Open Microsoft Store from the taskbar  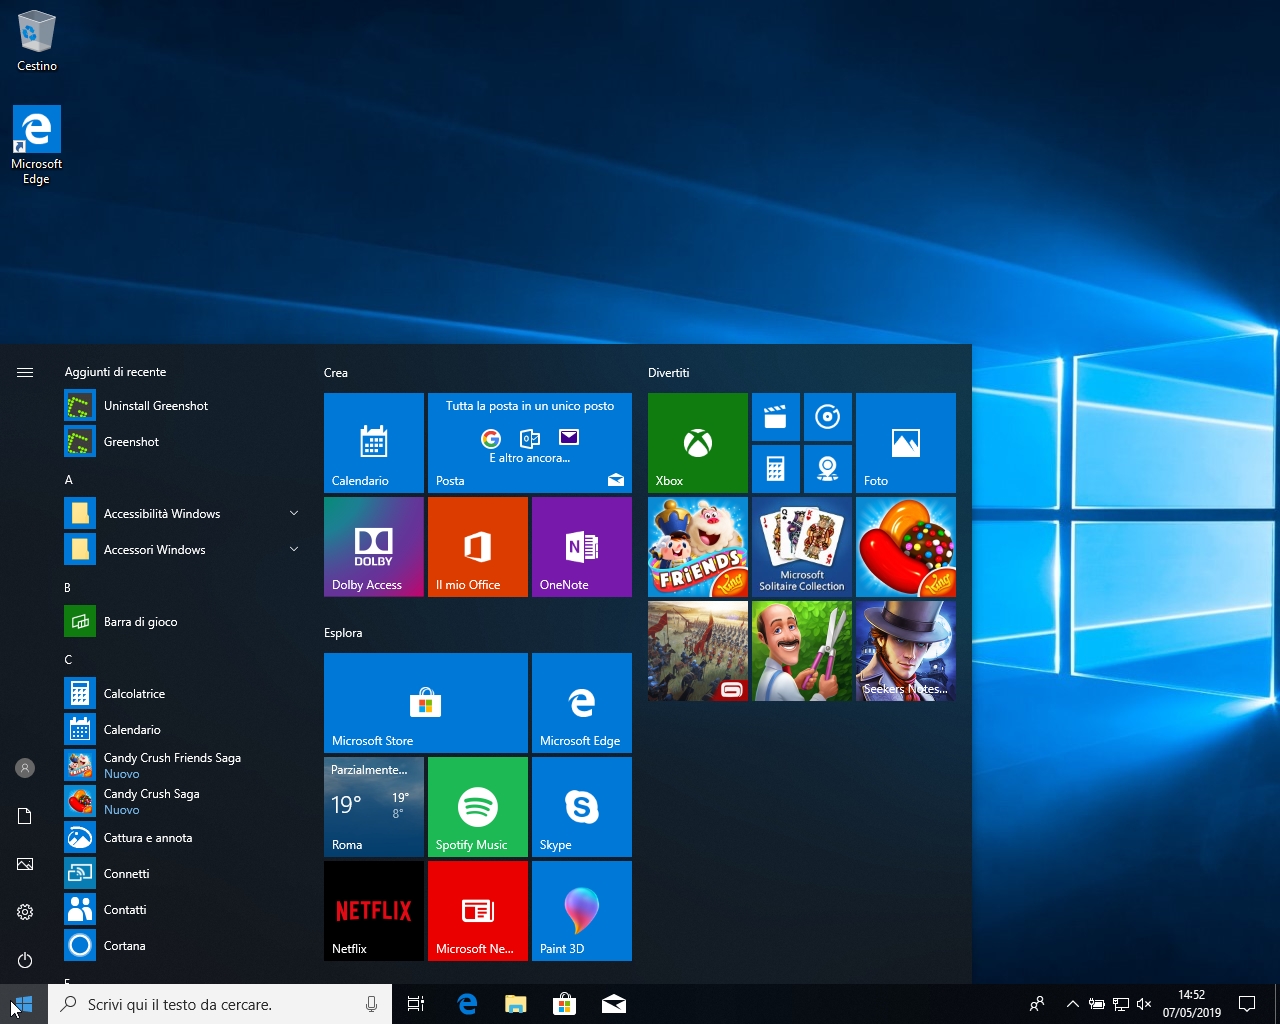click(x=564, y=1004)
